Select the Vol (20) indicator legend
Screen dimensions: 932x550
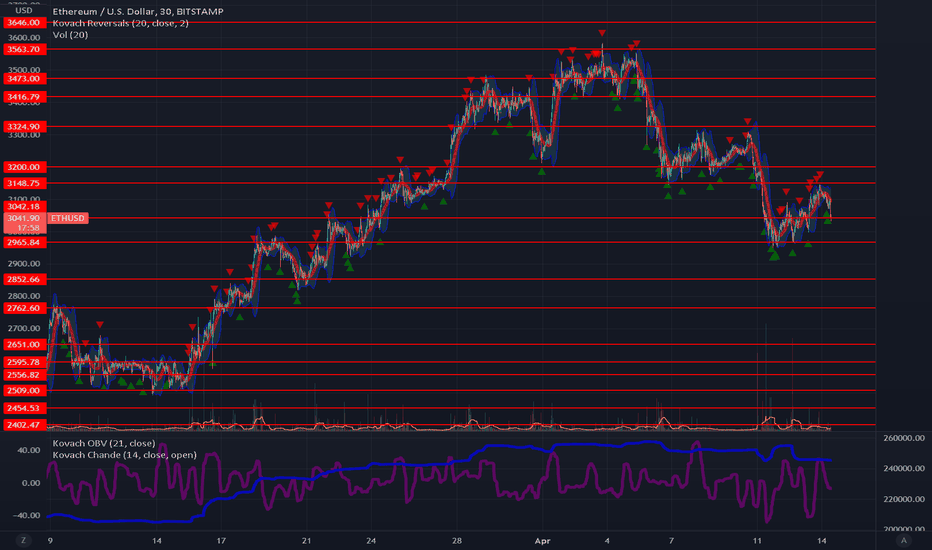tap(70, 35)
